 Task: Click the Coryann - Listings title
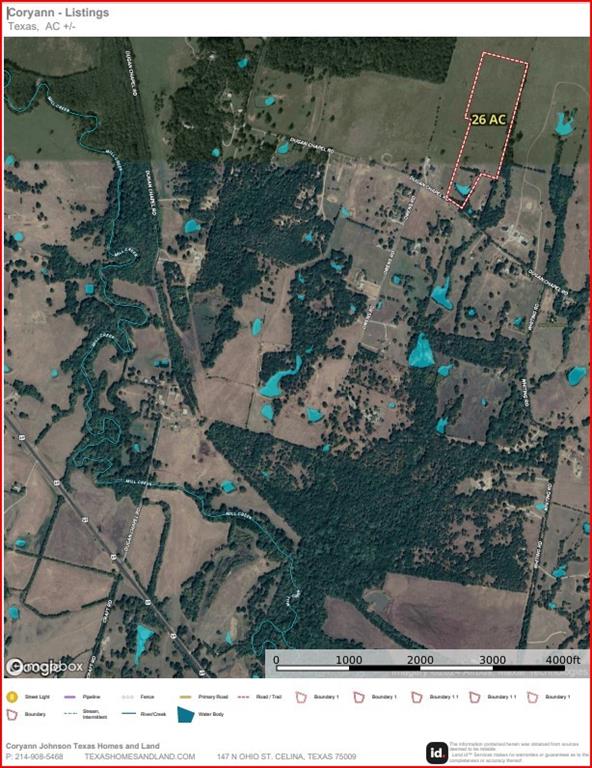click(x=58, y=13)
